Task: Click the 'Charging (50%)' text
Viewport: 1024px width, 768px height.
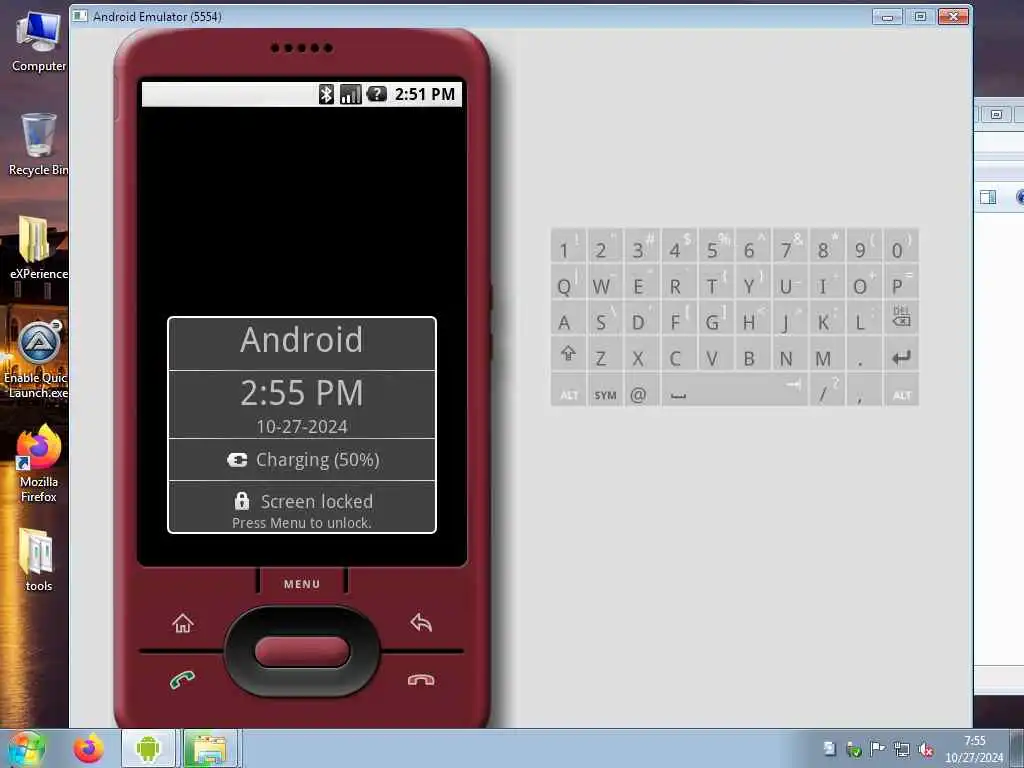Action: coord(317,460)
